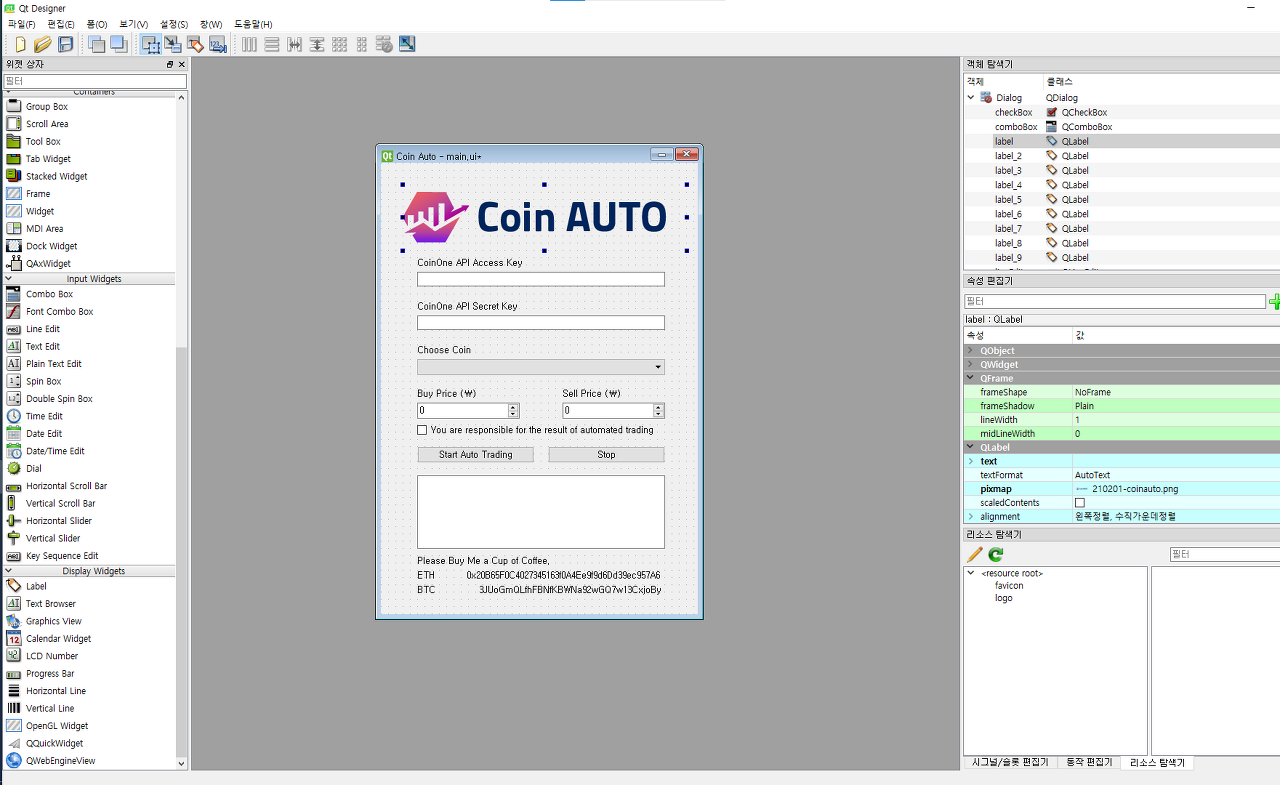The width and height of the screenshot is (1280, 785).
Task: Switch to Edit Tab Order mode icon
Action: [217, 44]
